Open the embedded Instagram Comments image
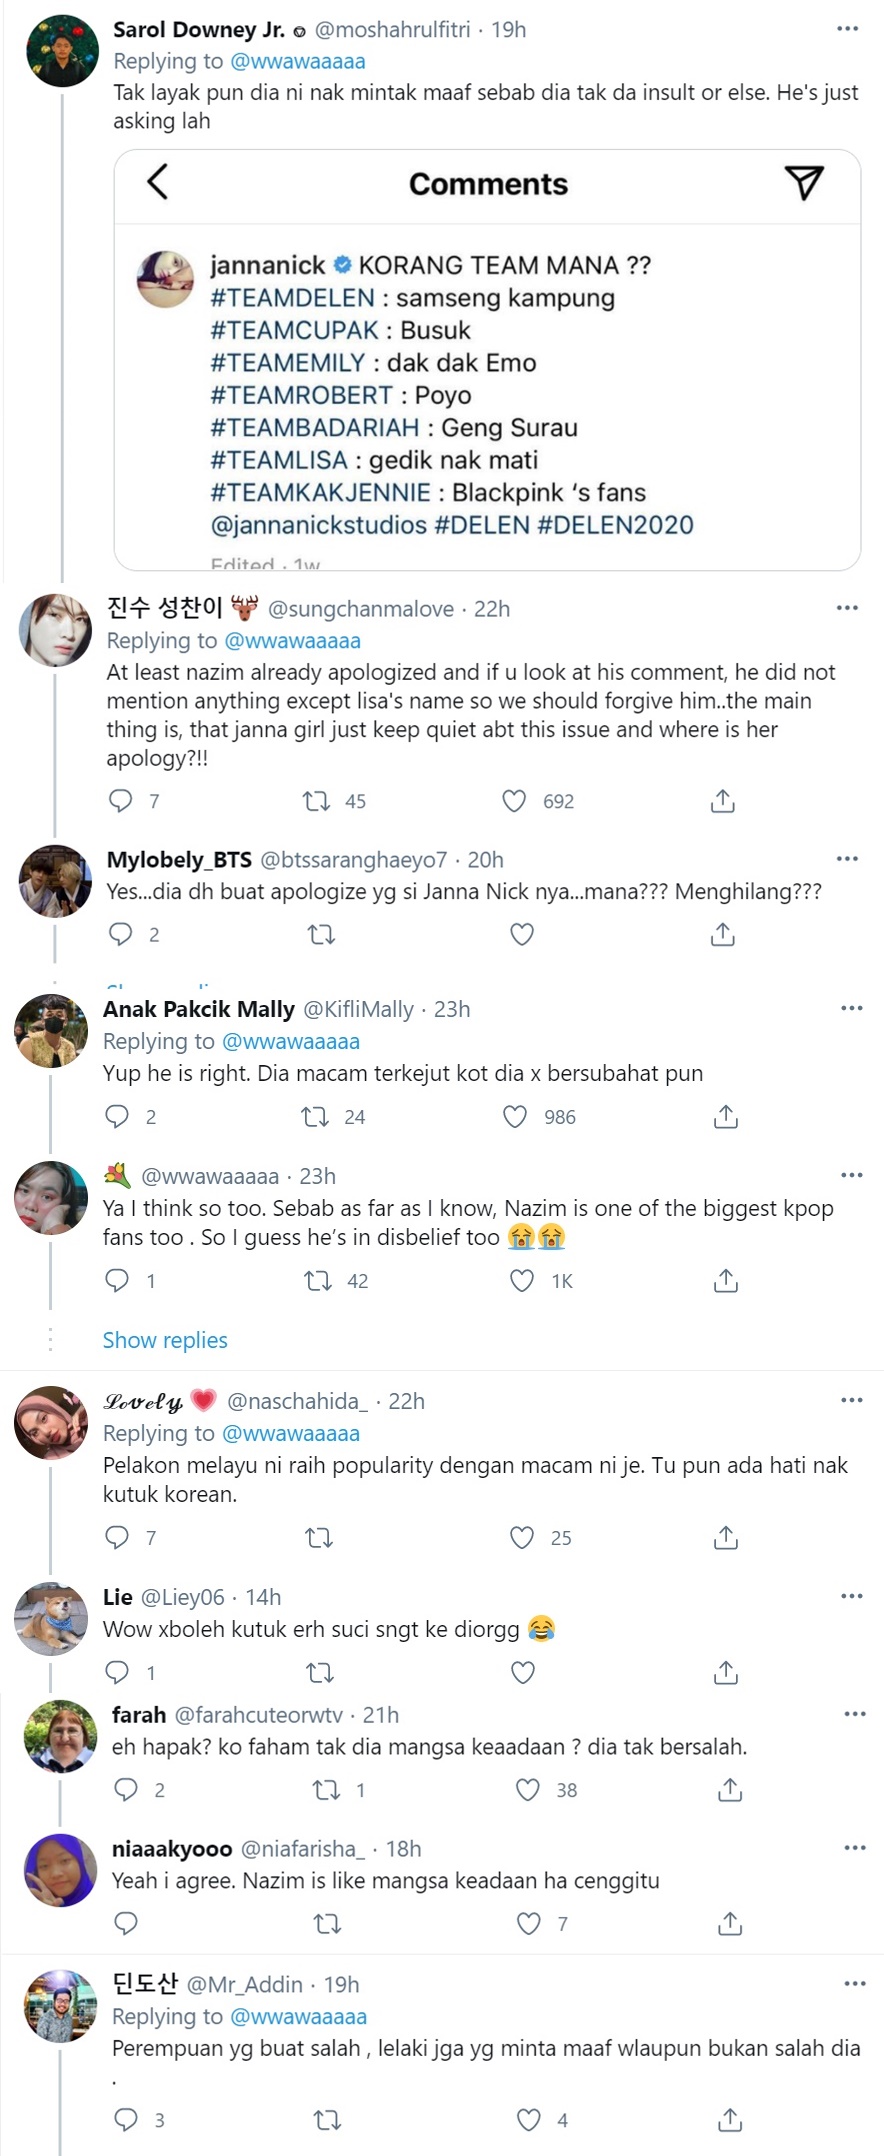Image resolution: width=884 pixels, height=2156 pixels. [x=488, y=360]
